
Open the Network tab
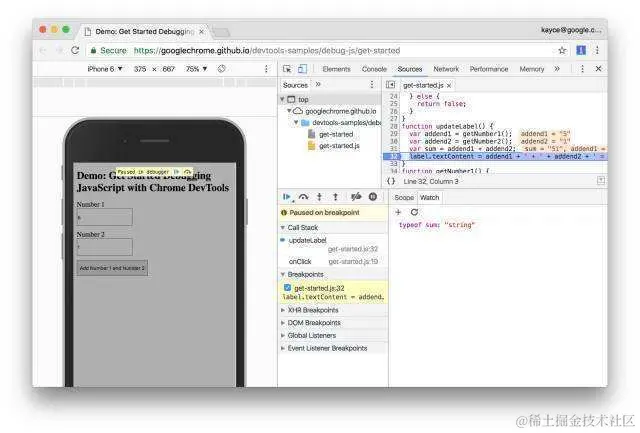[446, 69]
